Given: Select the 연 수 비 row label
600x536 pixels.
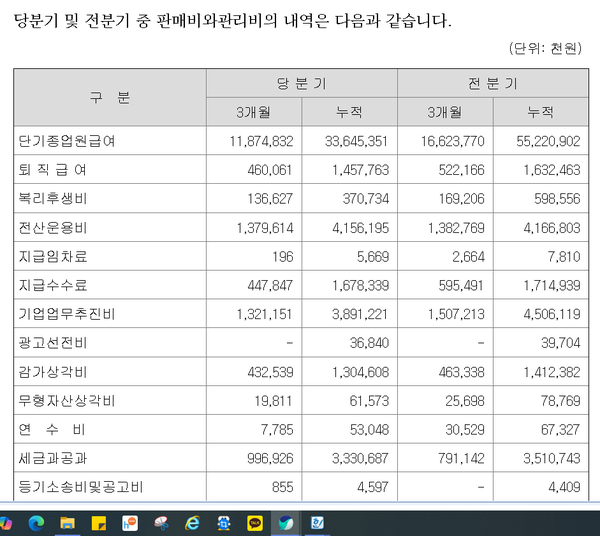Looking at the screenshot, I should click(x=52, y=429).
